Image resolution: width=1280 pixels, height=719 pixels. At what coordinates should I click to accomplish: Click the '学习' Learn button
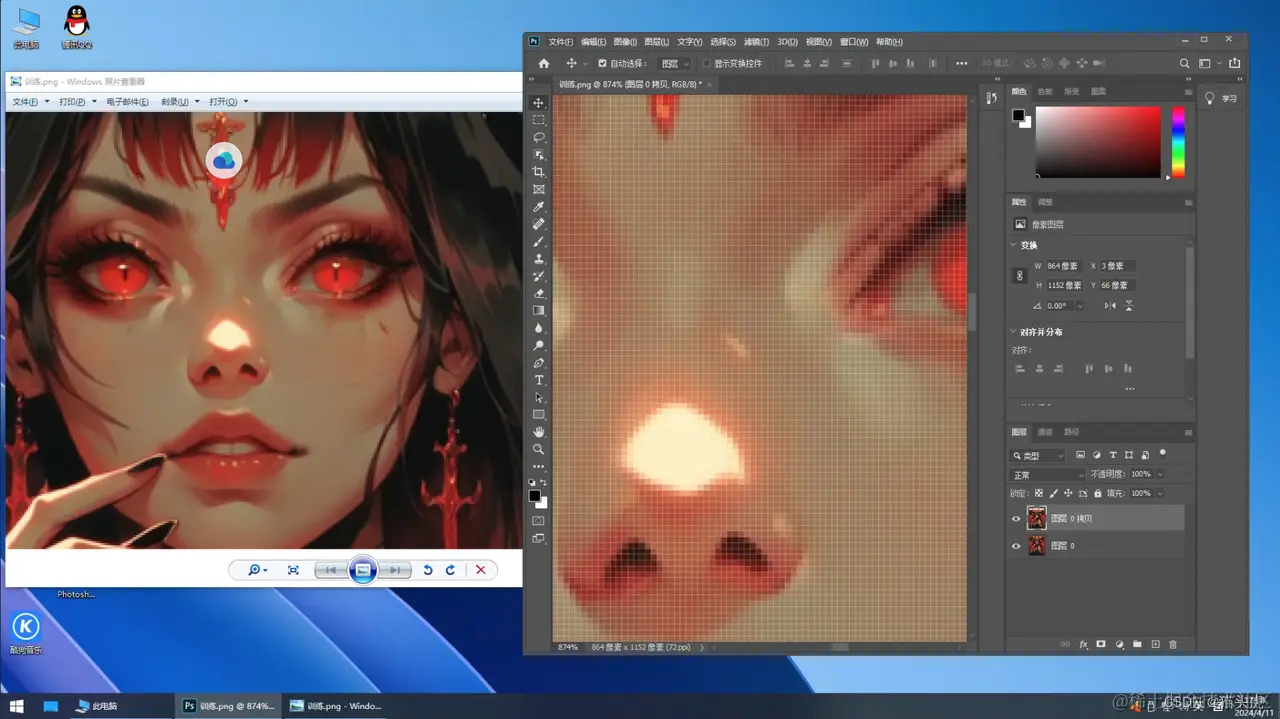pyautogui.click(x=1222, y=98)
